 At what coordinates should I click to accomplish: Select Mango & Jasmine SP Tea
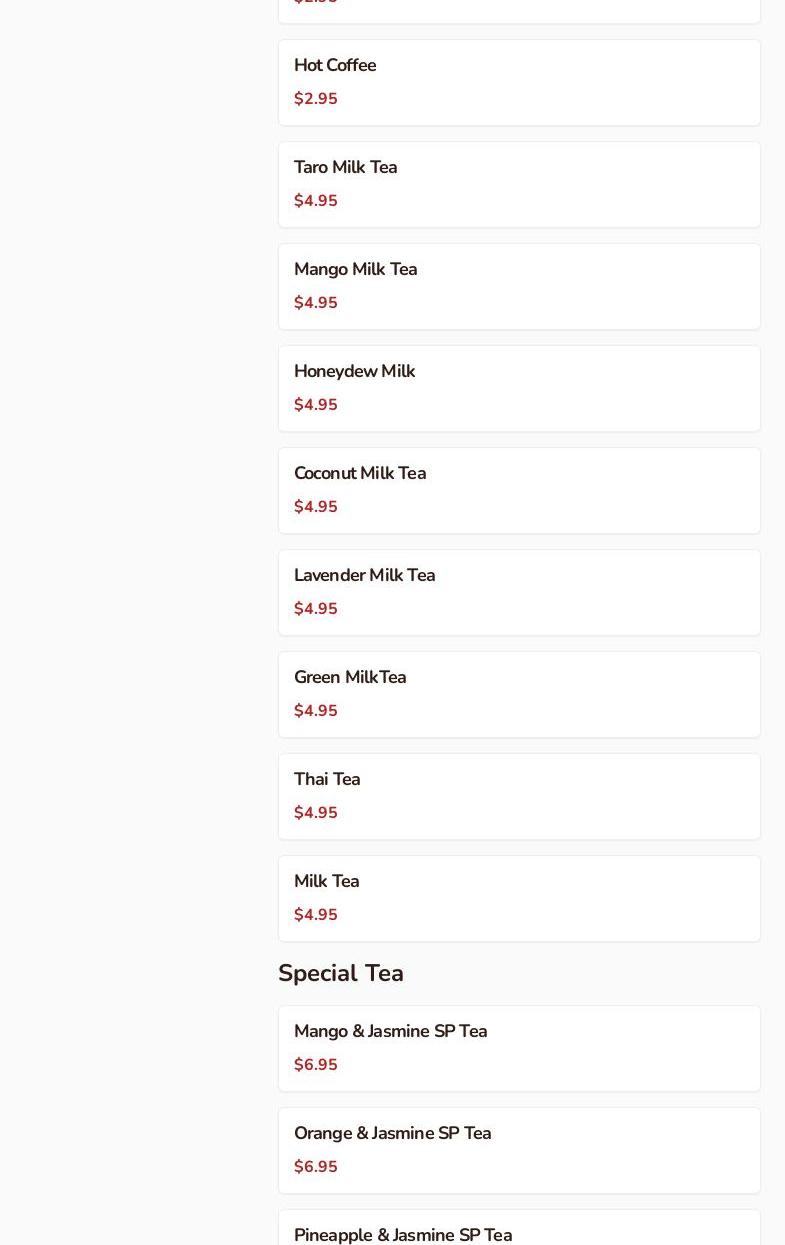point(519,1048)
